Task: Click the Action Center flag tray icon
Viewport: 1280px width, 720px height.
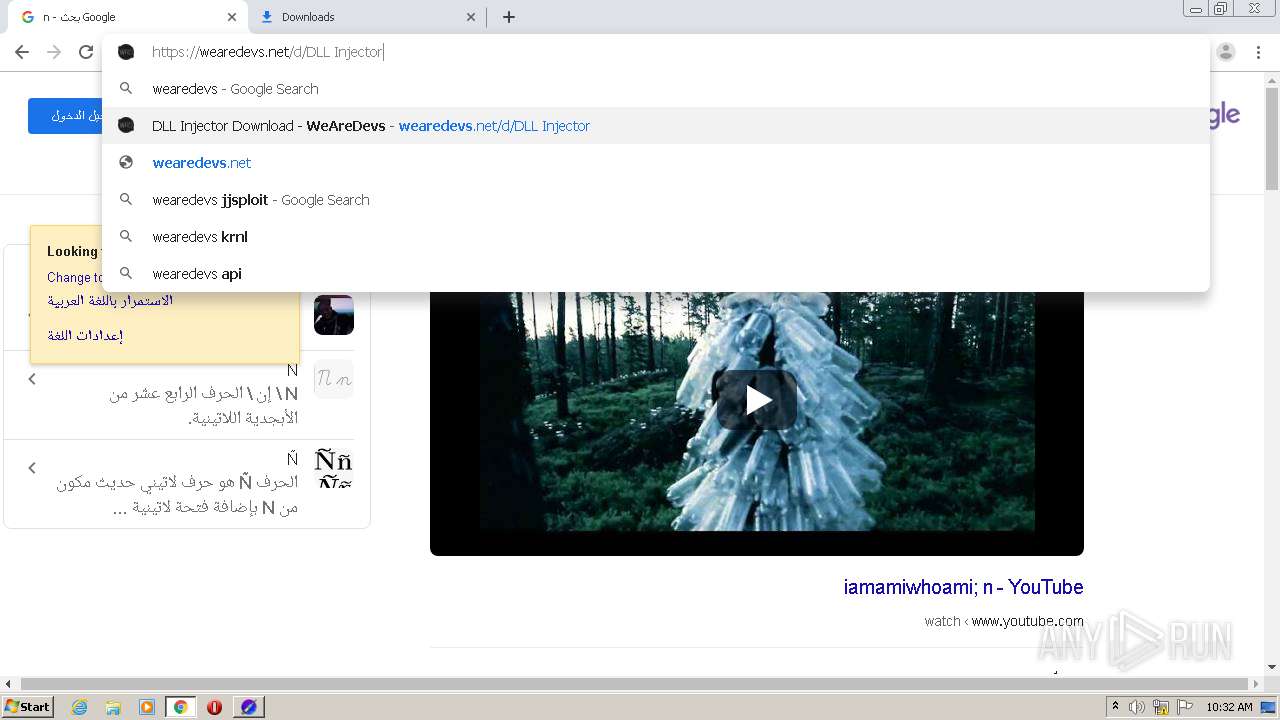Action: tap(1184, 707)
